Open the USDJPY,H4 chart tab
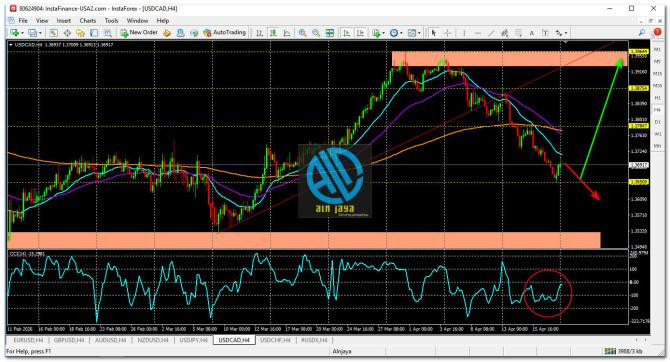This screenshot has height=362, width=670. point(193,340)
